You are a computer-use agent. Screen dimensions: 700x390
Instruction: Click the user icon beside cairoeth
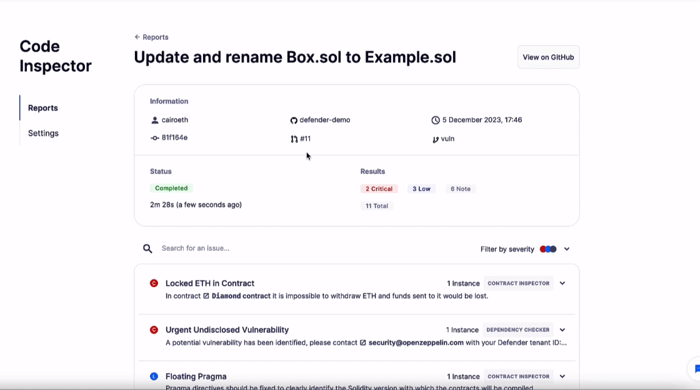155,120
